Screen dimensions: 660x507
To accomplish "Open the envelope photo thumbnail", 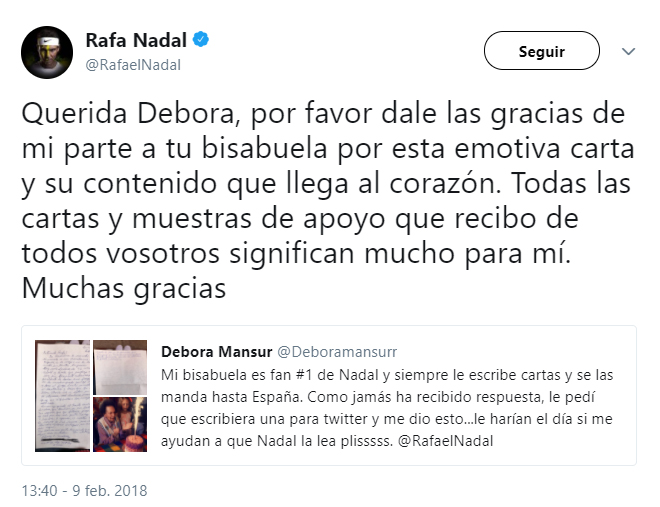I will click(120, 367).
